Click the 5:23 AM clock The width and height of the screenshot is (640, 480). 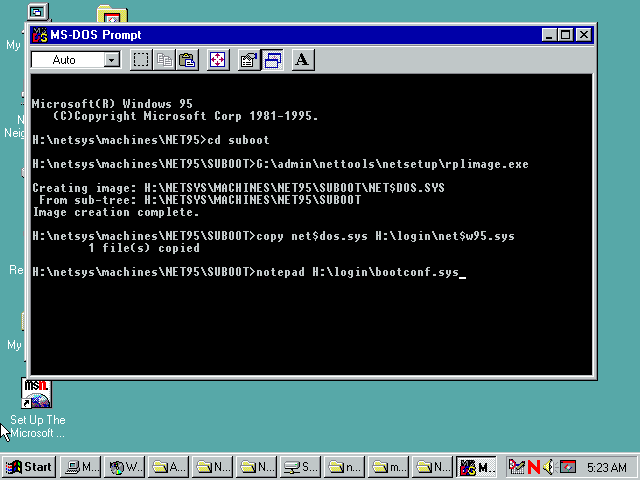coord(607,467)
